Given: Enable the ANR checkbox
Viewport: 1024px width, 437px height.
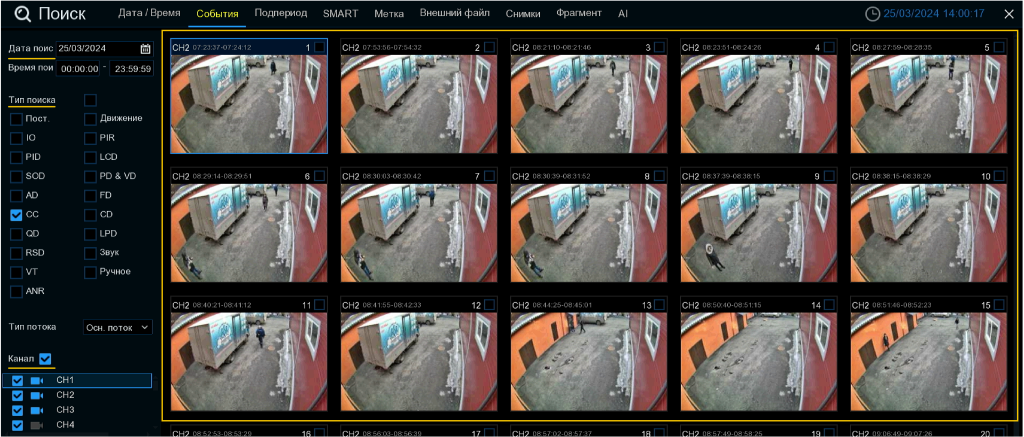Looking at the screenshot, I should 16,291.
